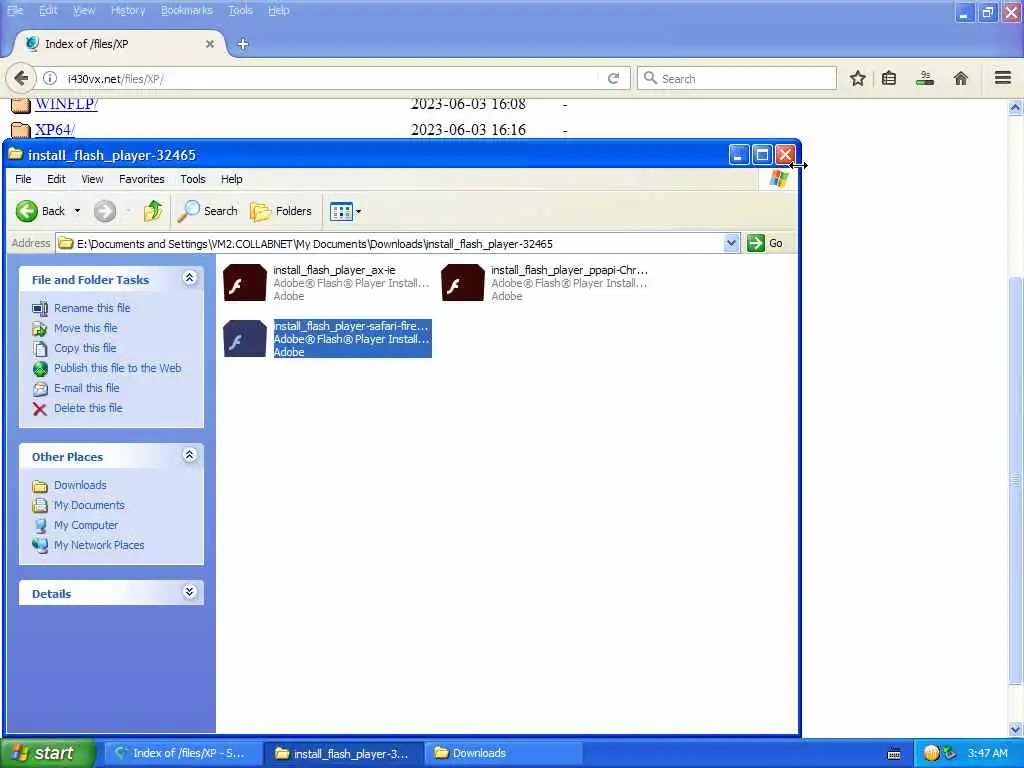Image resolution: width=1024 pixels, height=768 pixels.
Task: Click the Up folder toolbar icon
Action: click(x=153, y=211)
